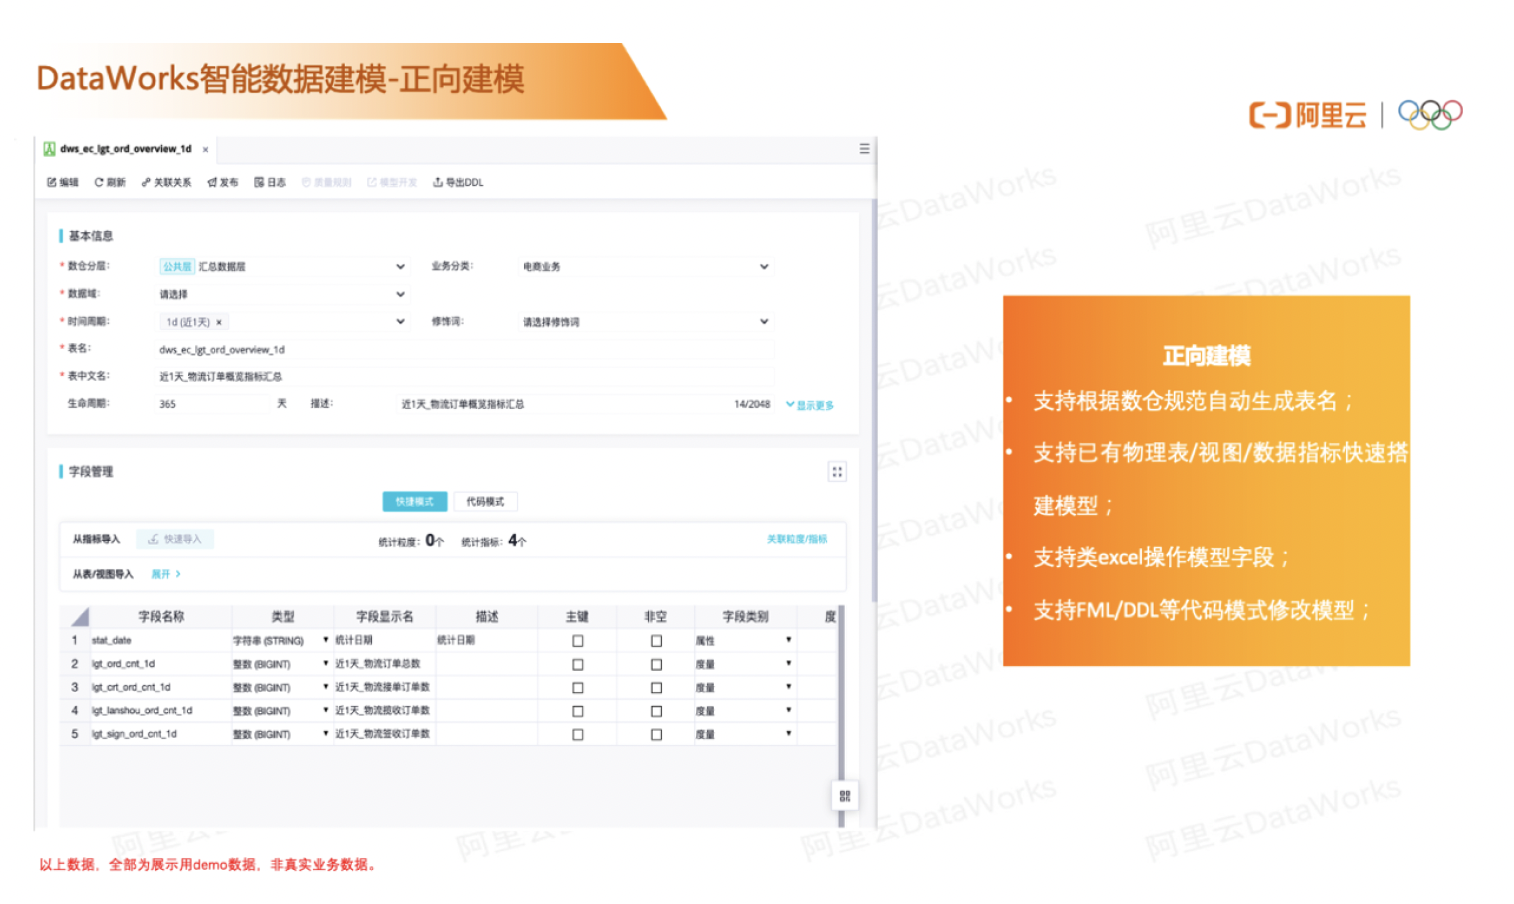Open the 关联粒度/指标 link
The image size is (1514, 904).
coord(797,539)
